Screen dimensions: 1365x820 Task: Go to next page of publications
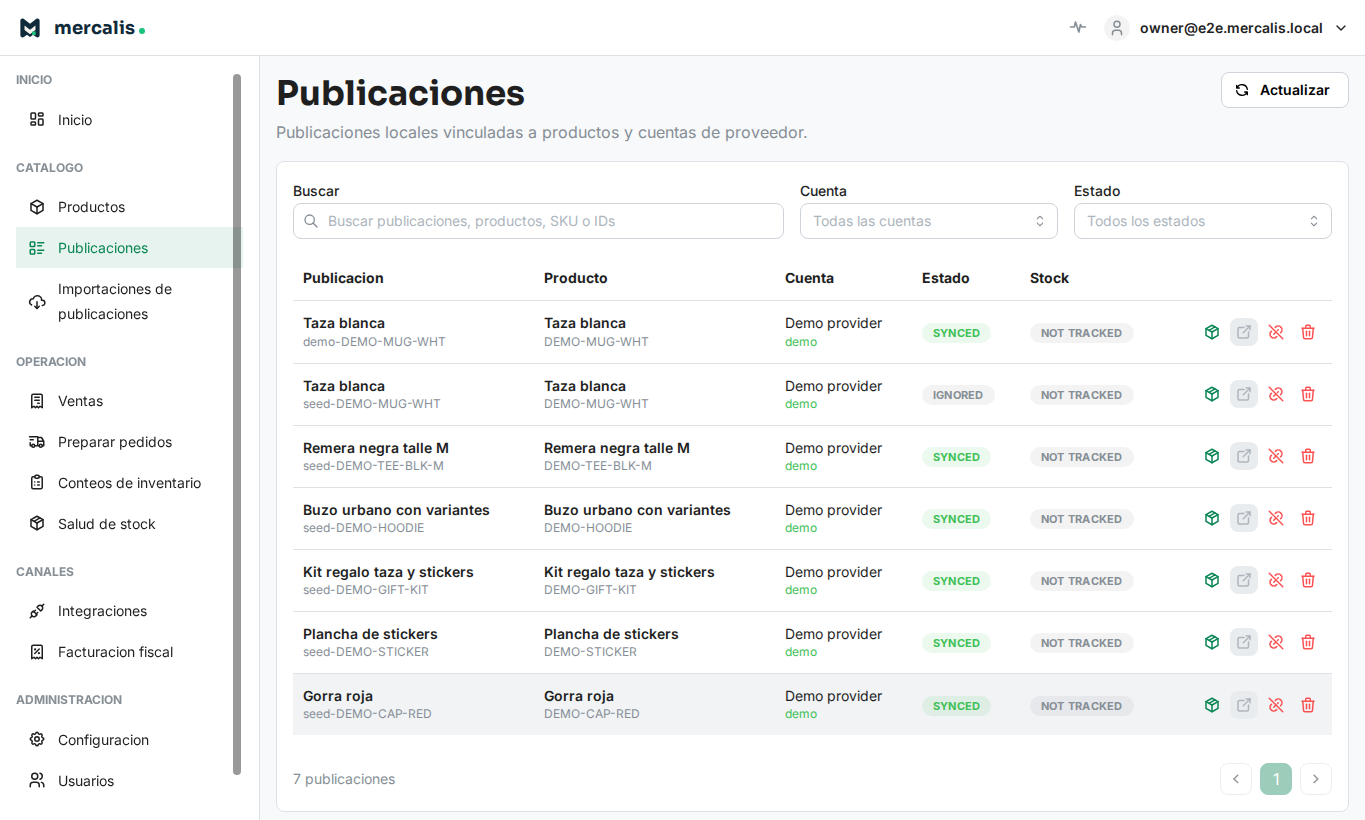click(1316, 779)
